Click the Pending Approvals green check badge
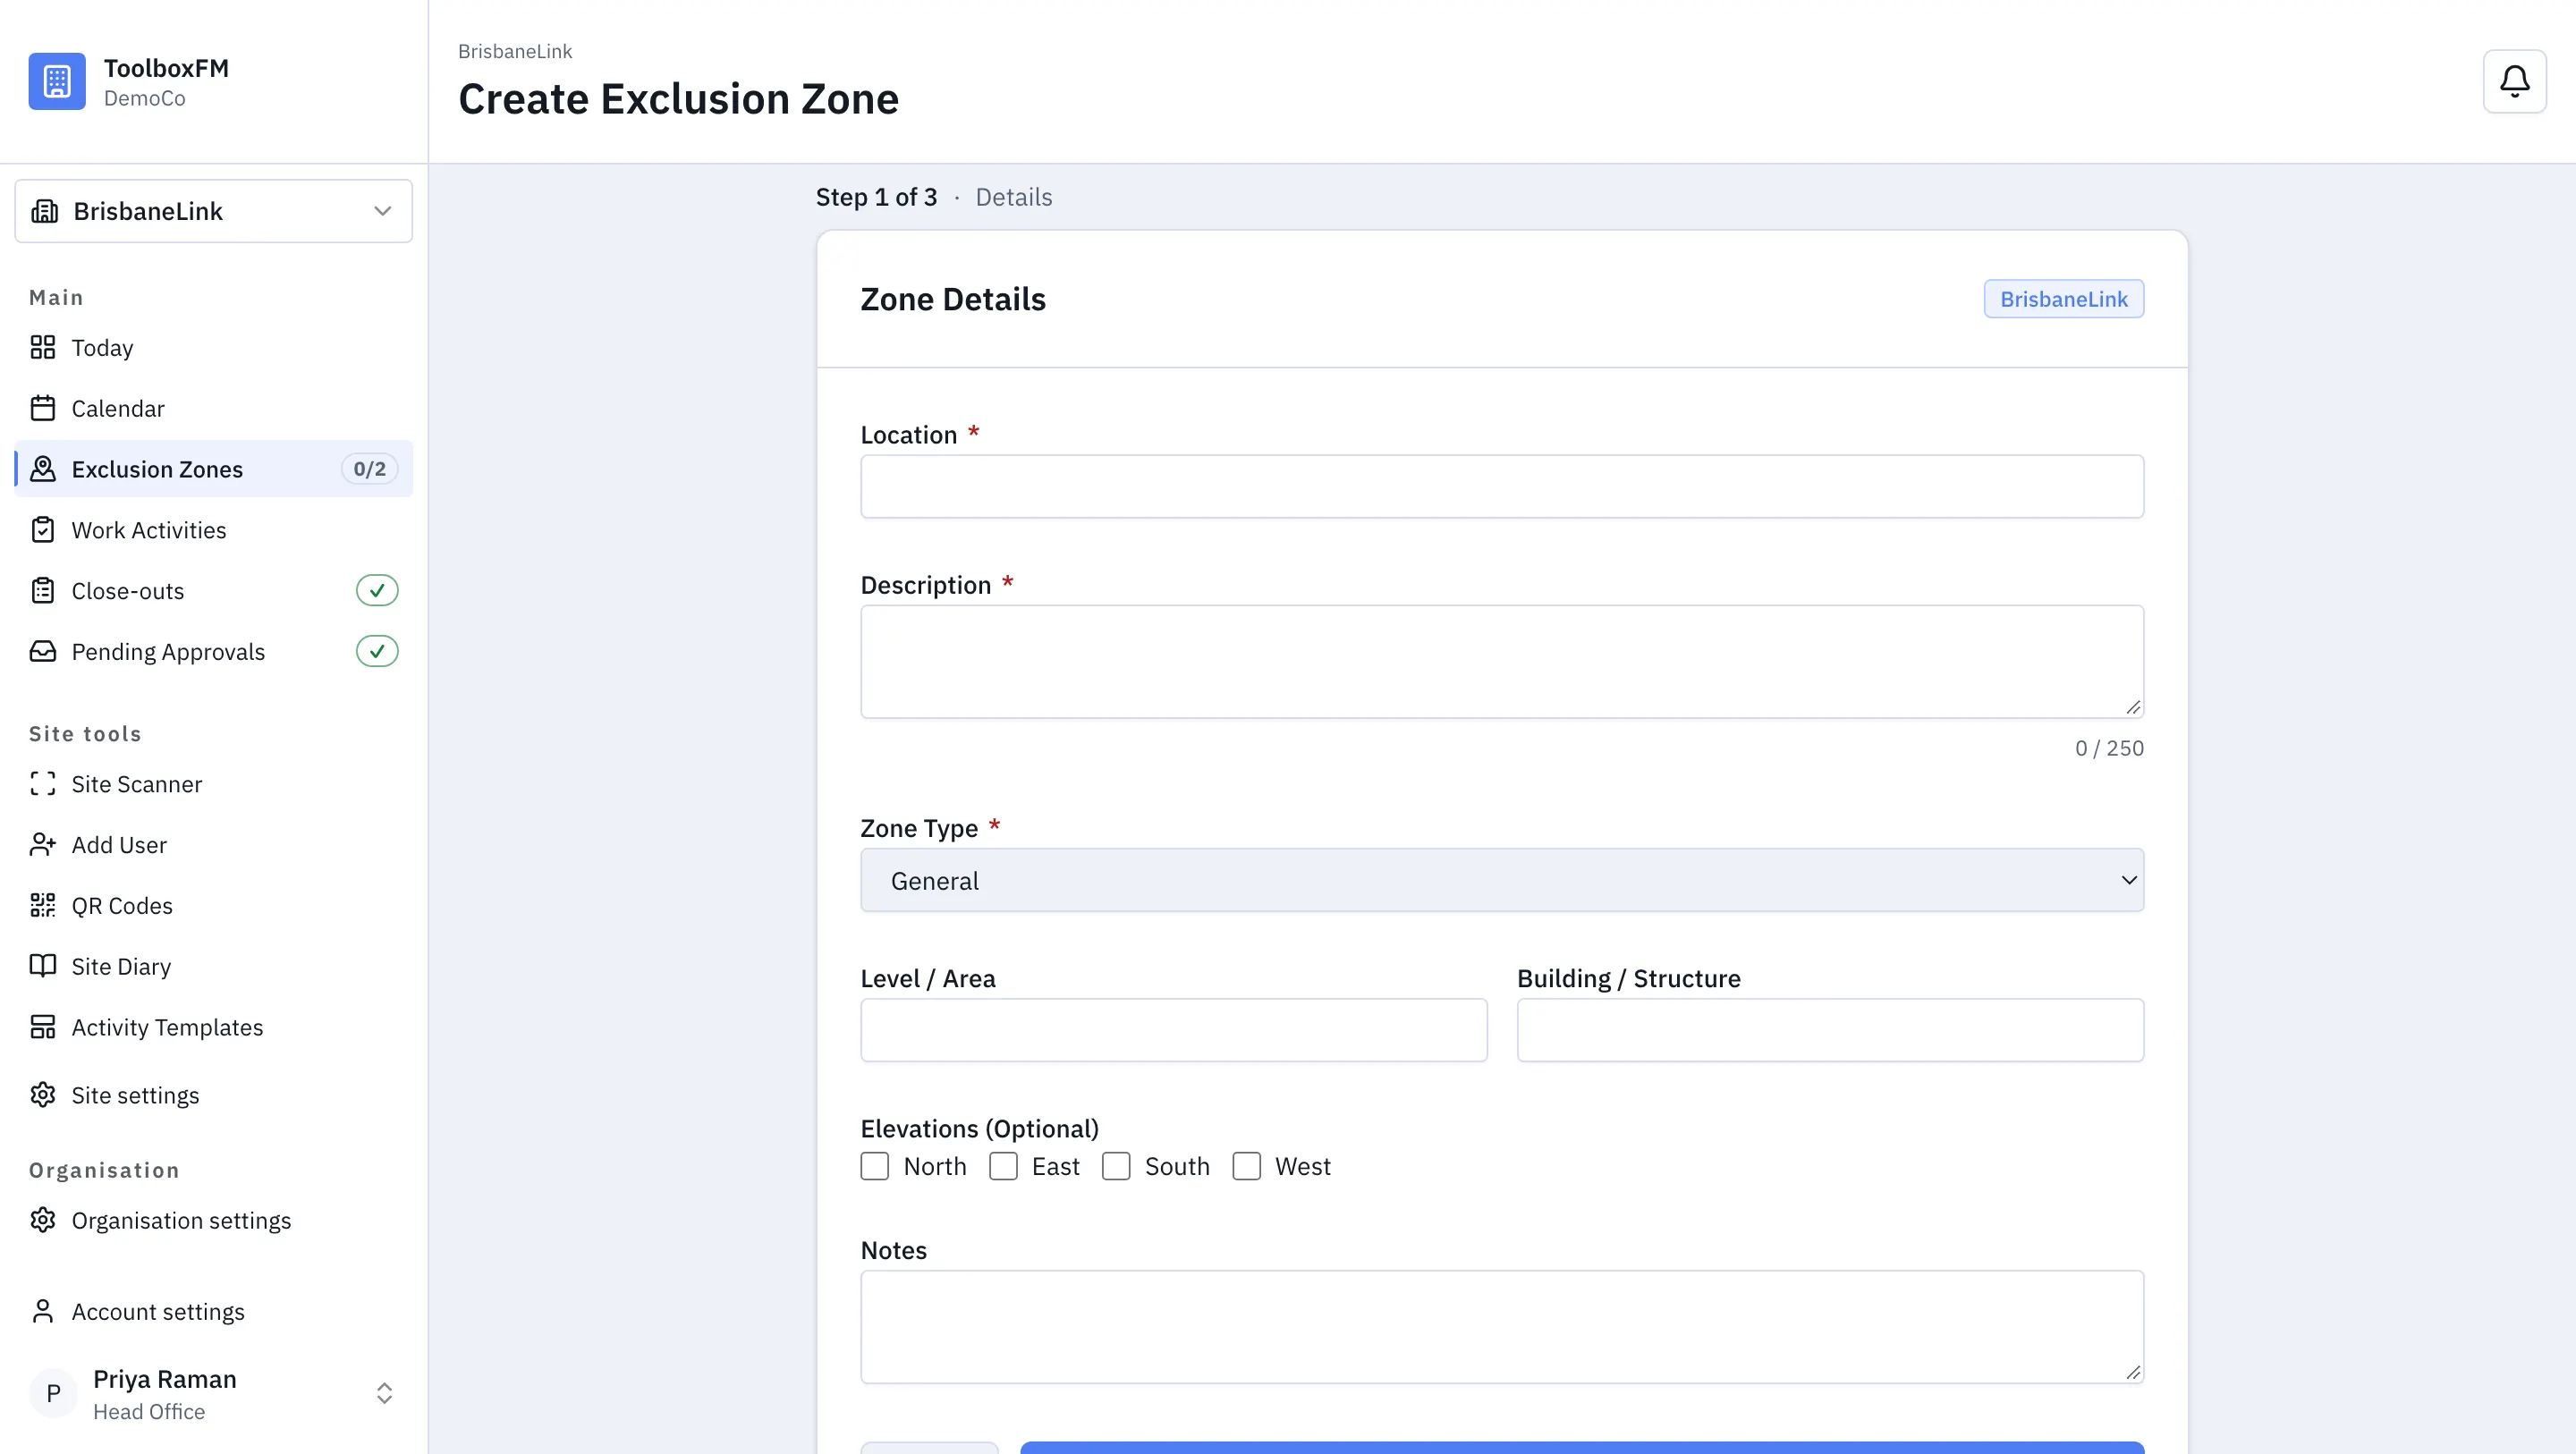Image resolution: width=2576 pixels, height=1454 pixels. [377, 651]
